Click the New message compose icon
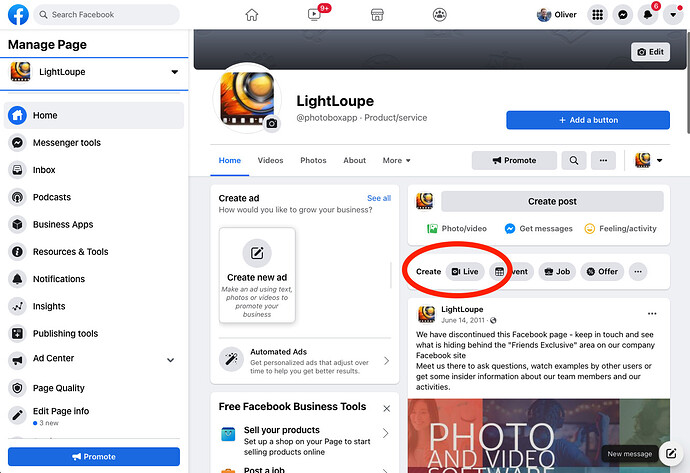The image size is (690, 473). [671, 453]
